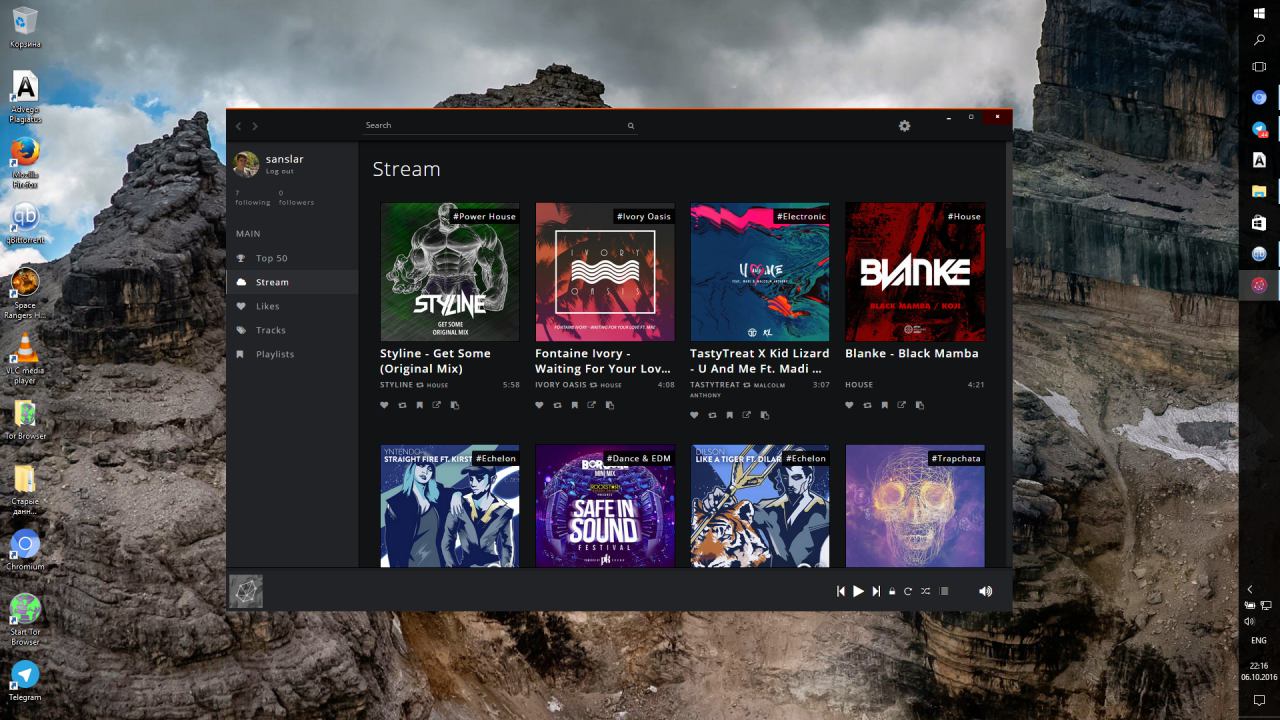Open the #Ivory Oasis tag

pyautogui.click(x=644, y=216)
